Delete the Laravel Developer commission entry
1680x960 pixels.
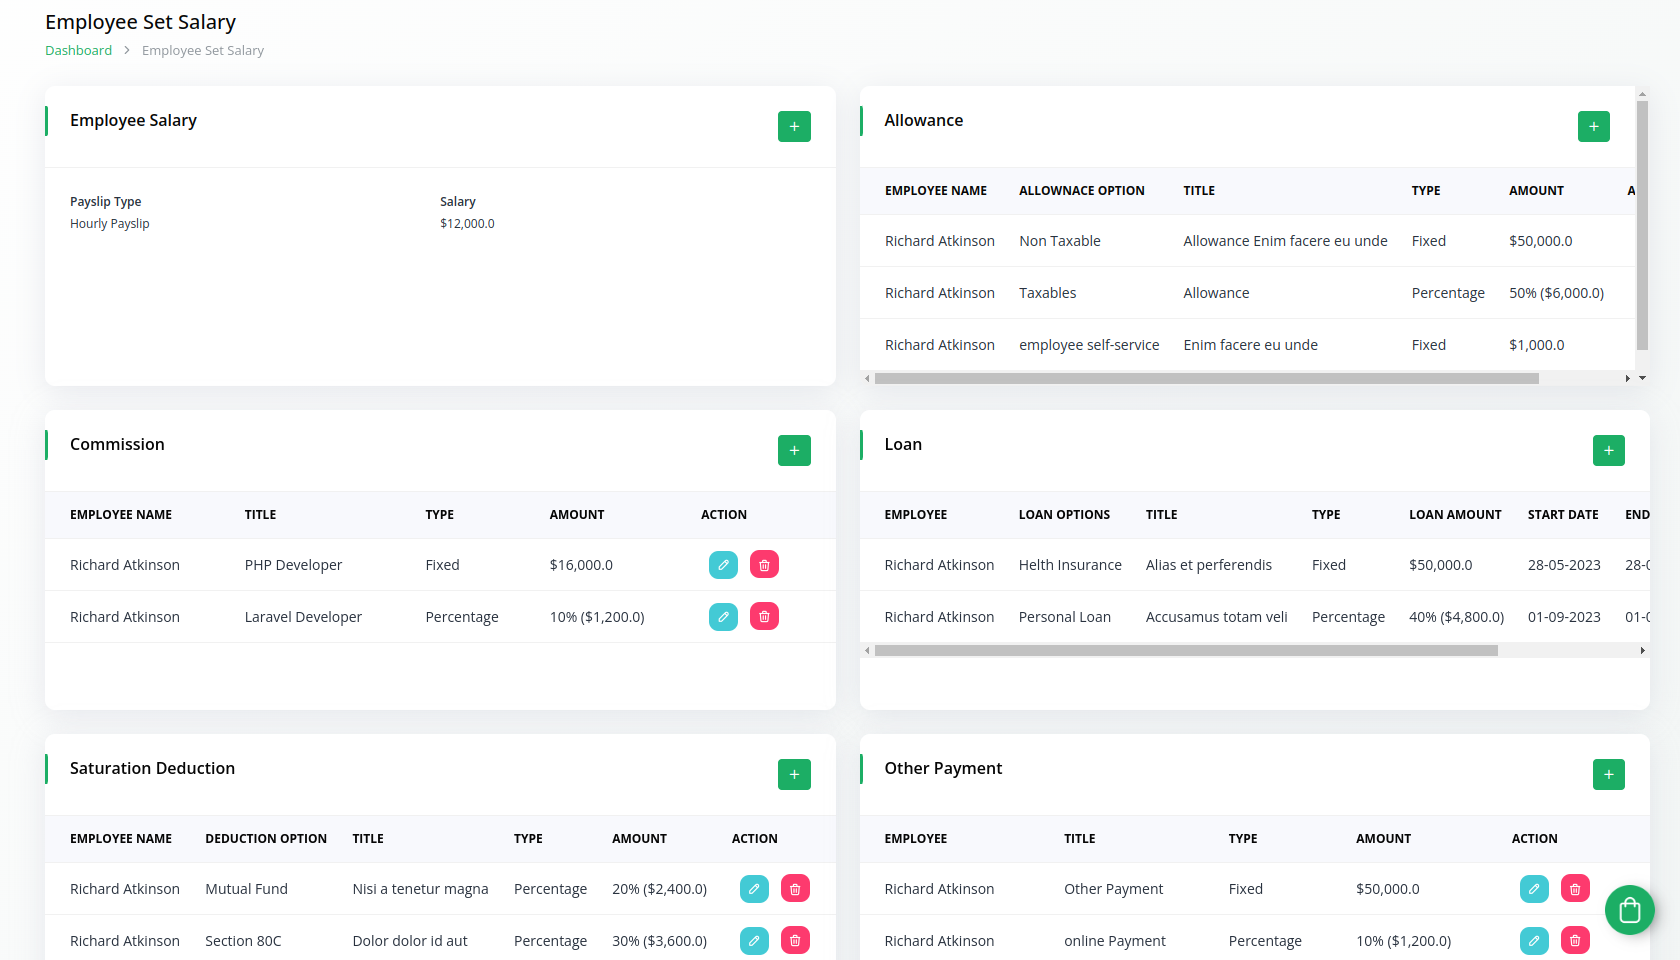[x=764, y=617]
